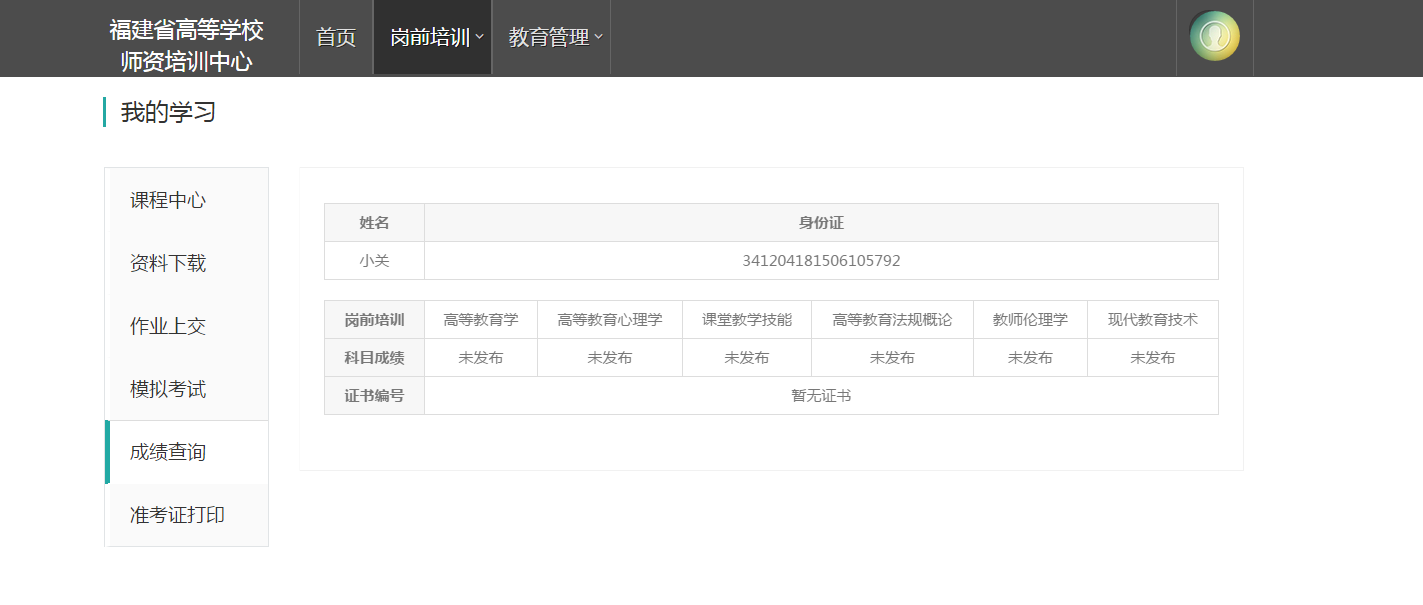
Task: Open 模拟考试 in the sidebar
Action: (168, 389)
